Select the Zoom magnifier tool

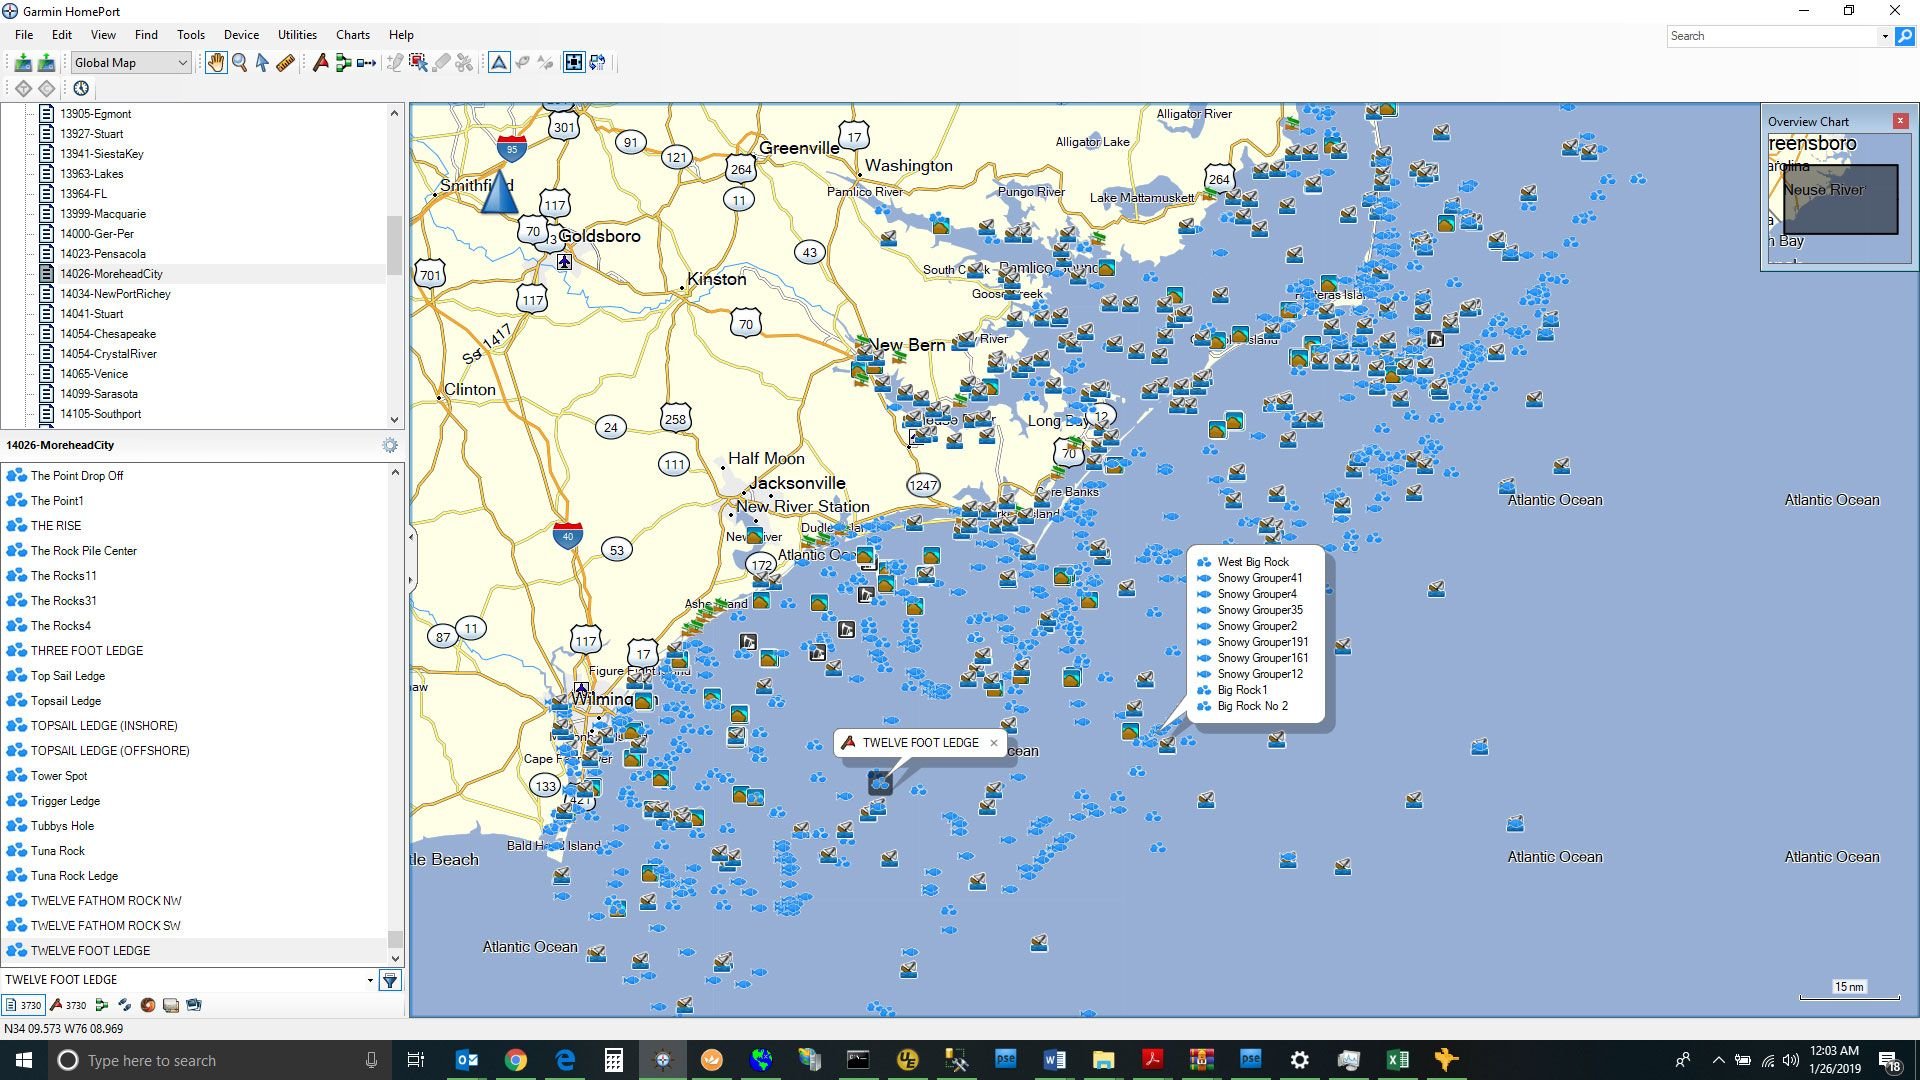click(240, 63)
